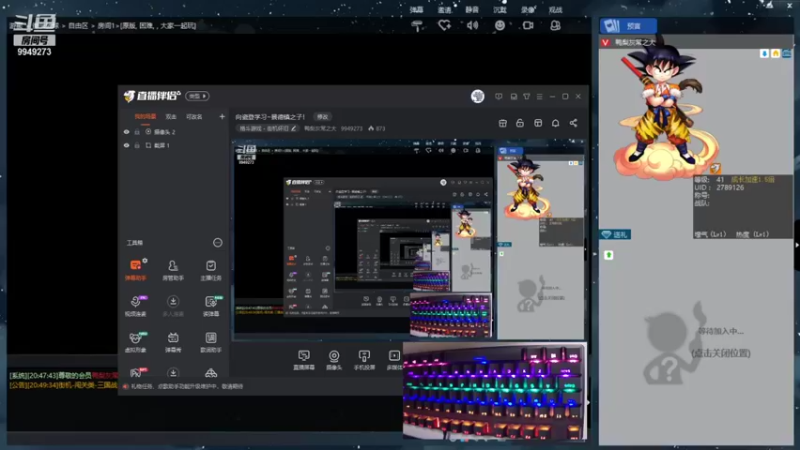Click the share icon in stream toolbar

[x=573, y=123]
